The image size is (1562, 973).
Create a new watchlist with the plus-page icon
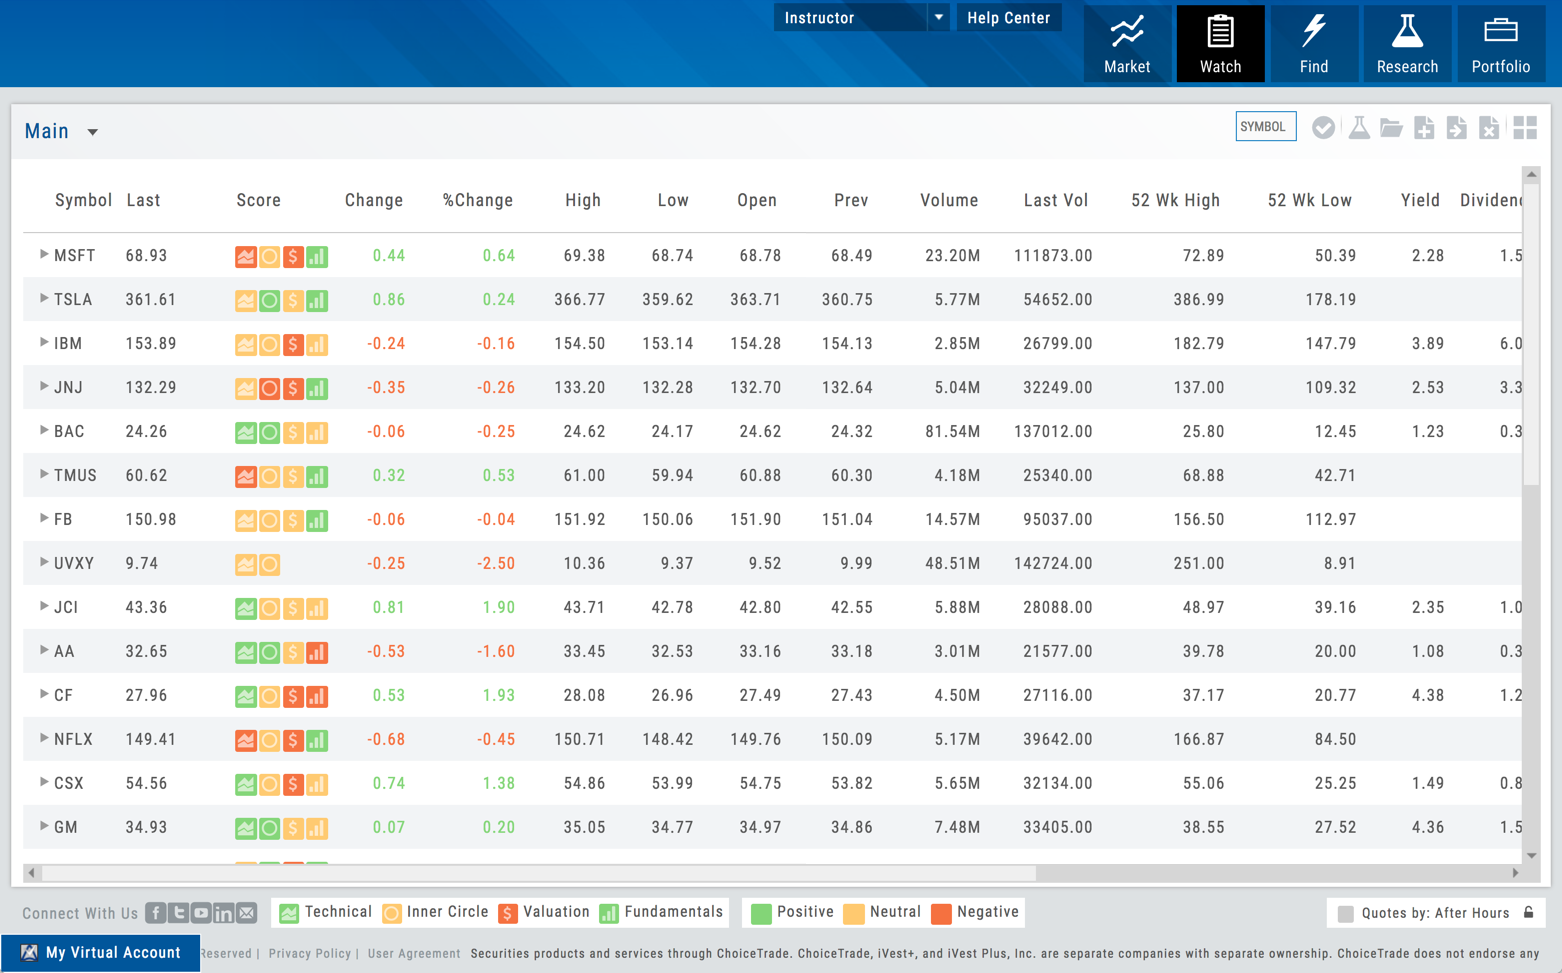1424,128
